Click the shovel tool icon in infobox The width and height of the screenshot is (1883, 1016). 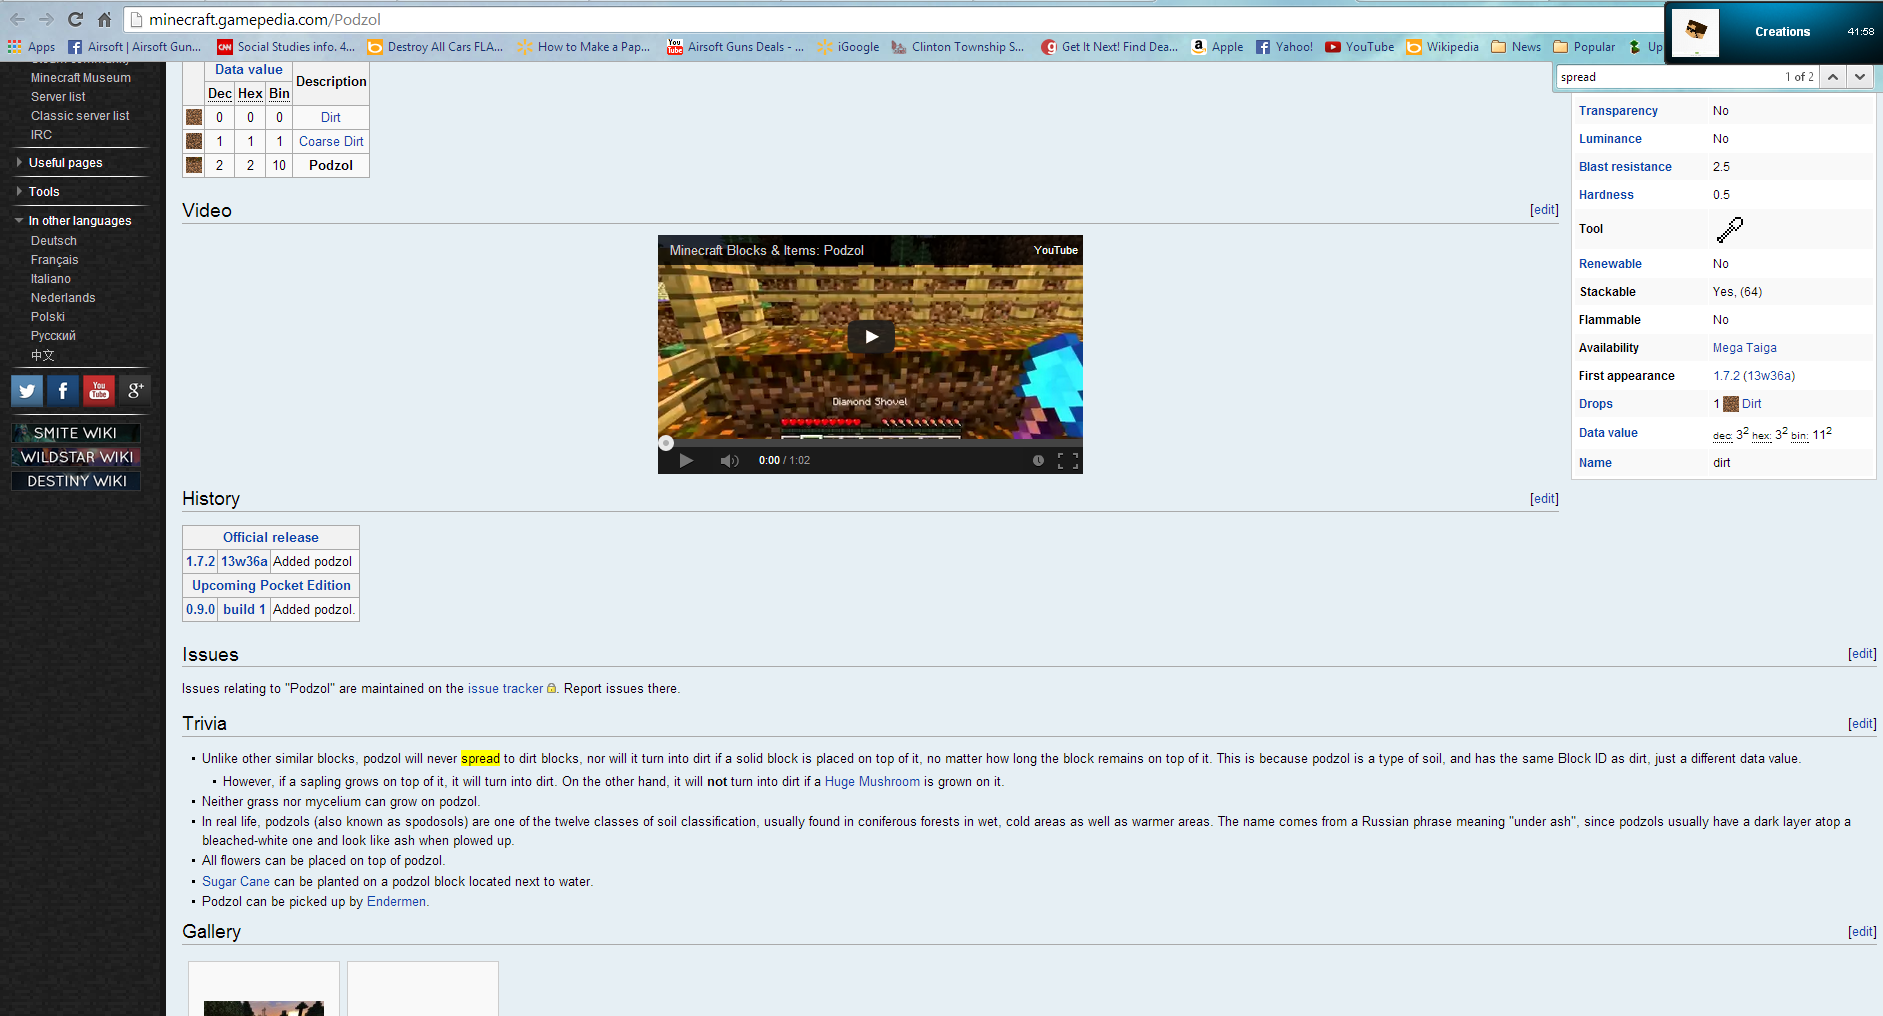pyautogui.click(x=1730, y=229)
